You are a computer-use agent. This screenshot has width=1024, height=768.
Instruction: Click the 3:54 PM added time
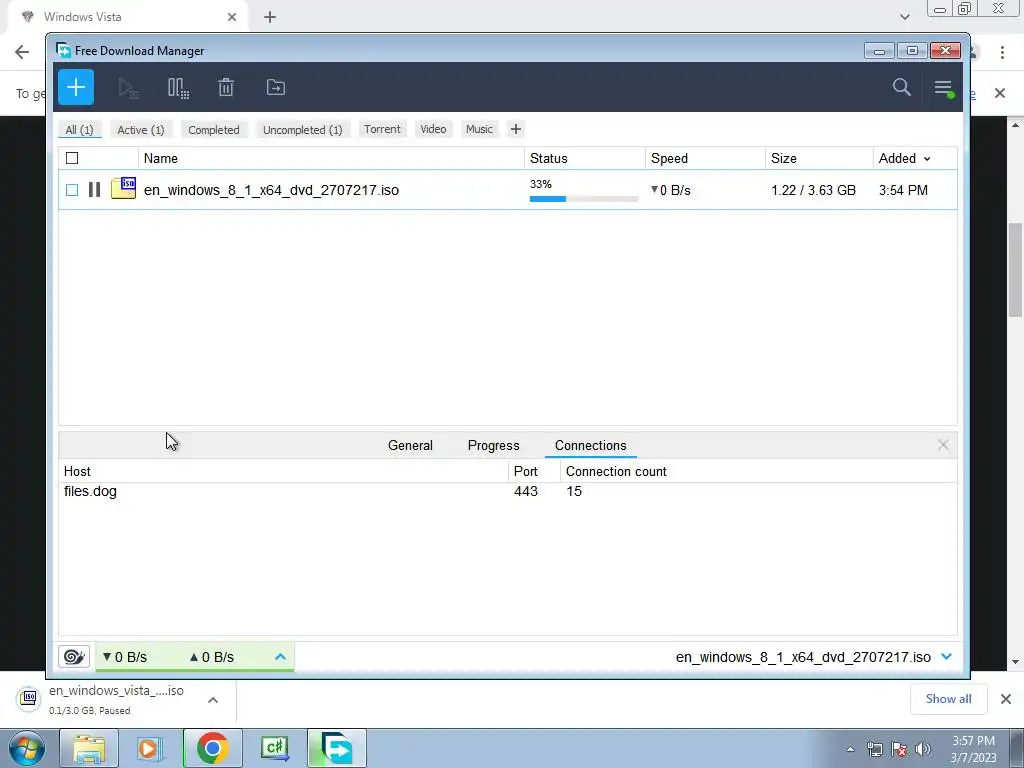pyautogui.click(x=903, y=190)
